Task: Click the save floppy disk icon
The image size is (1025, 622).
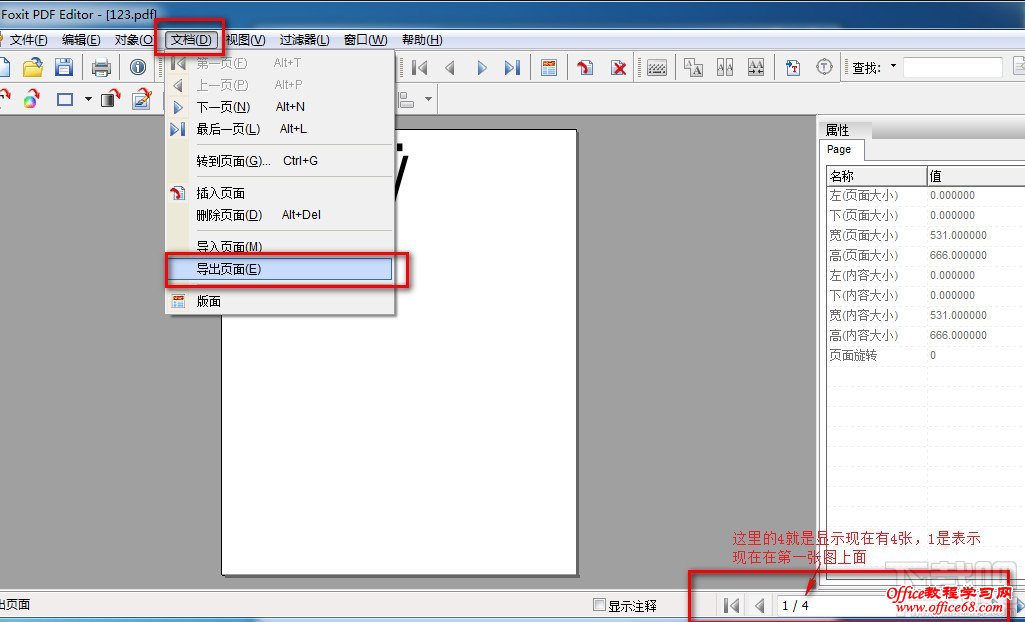Action: pos(63,67)
